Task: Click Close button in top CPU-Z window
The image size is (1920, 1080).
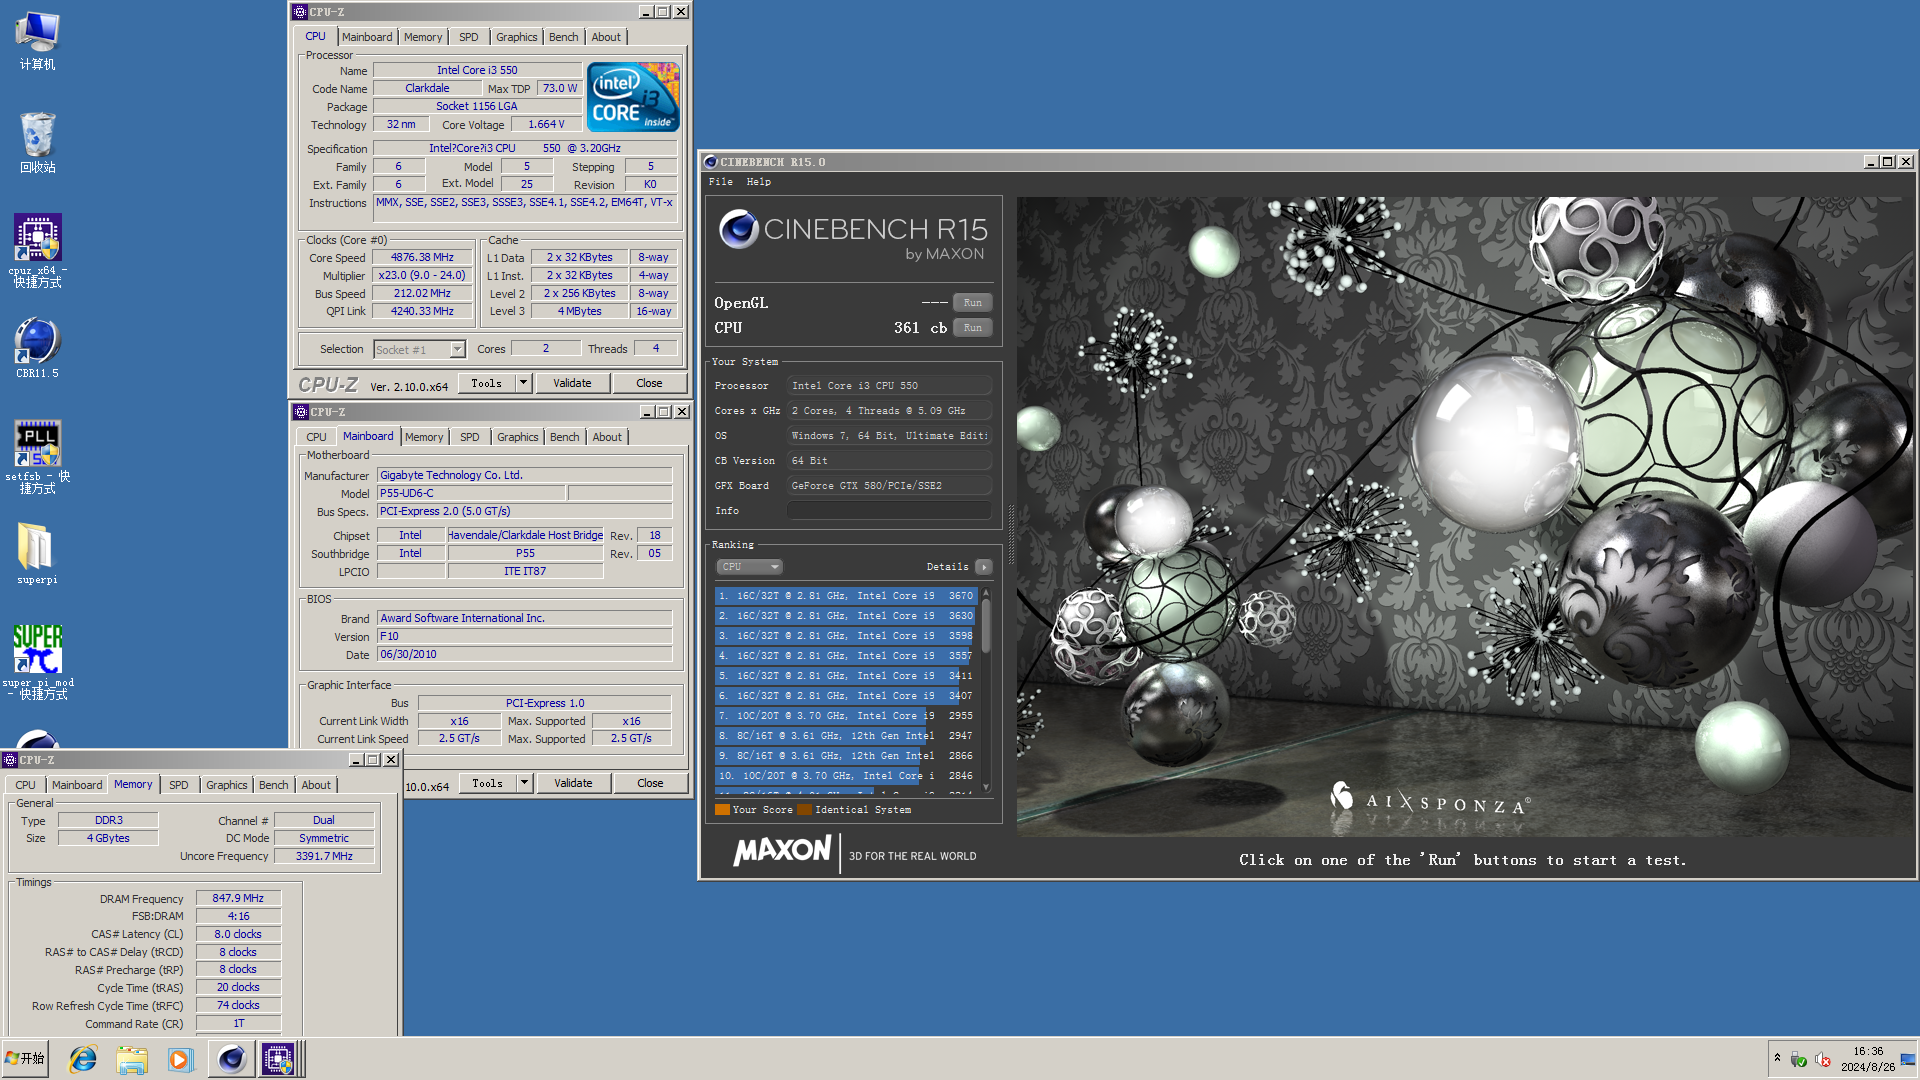Action: coord(649,383)
